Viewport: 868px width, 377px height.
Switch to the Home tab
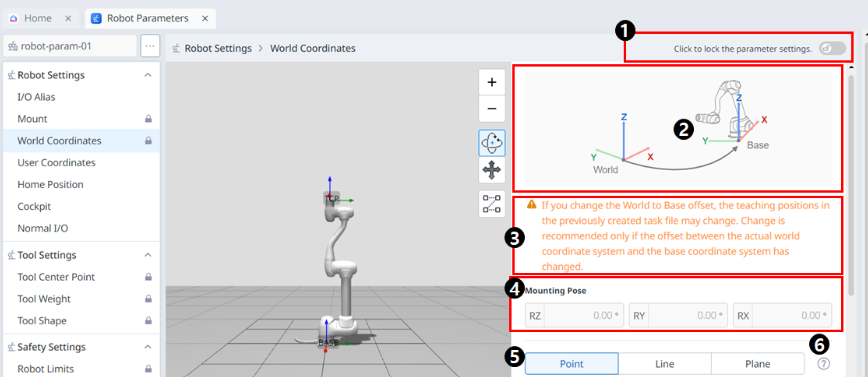tap(38, 18)
